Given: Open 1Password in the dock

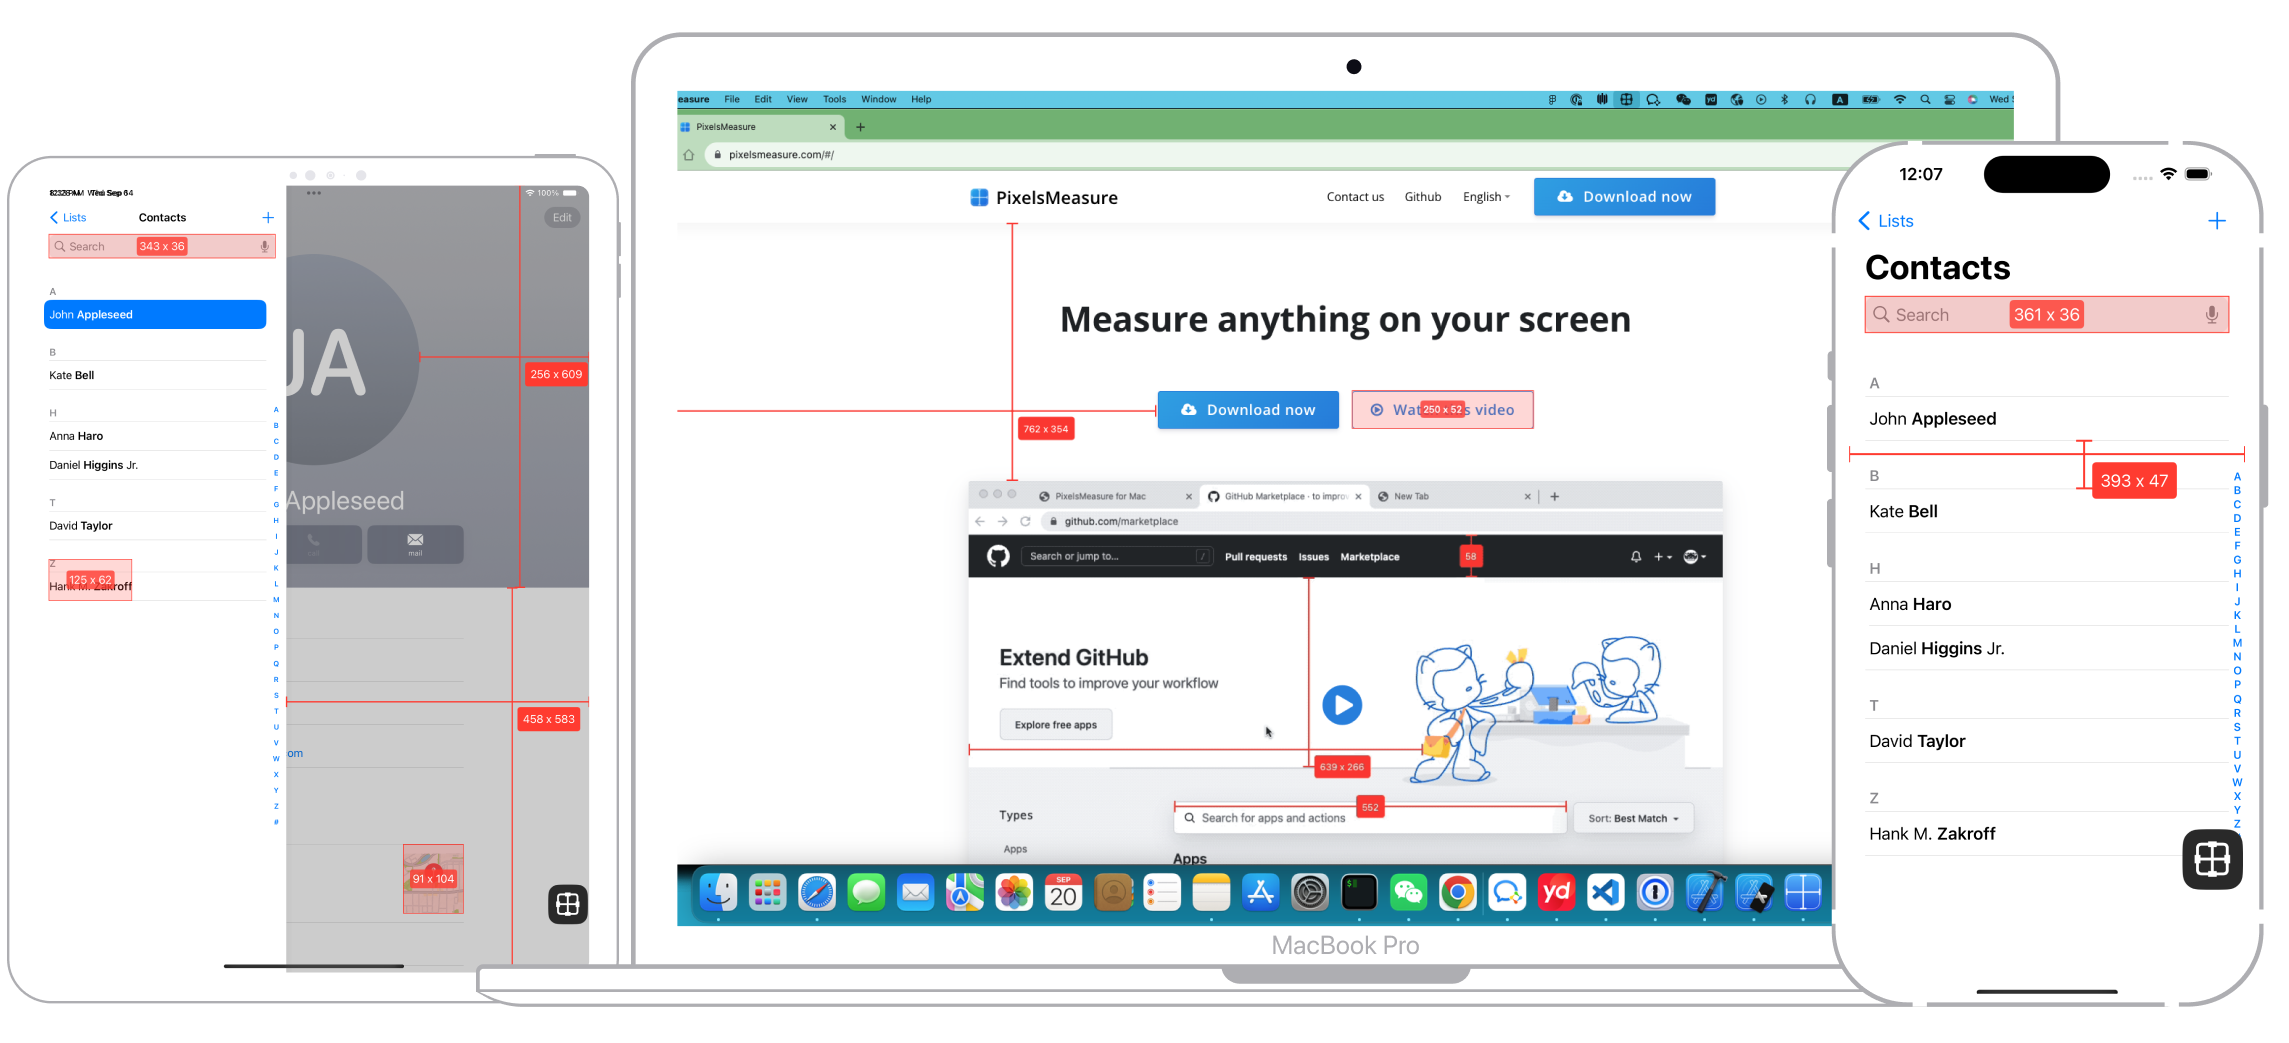Looking at the screenshot, I should pyautogui.click(x=1655, y=893).
